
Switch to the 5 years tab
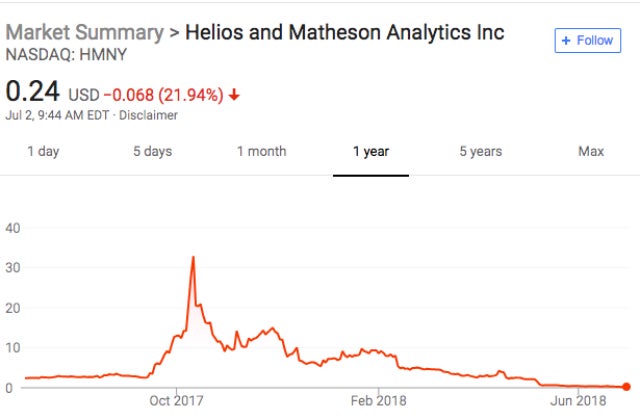(x=480, y=152)
